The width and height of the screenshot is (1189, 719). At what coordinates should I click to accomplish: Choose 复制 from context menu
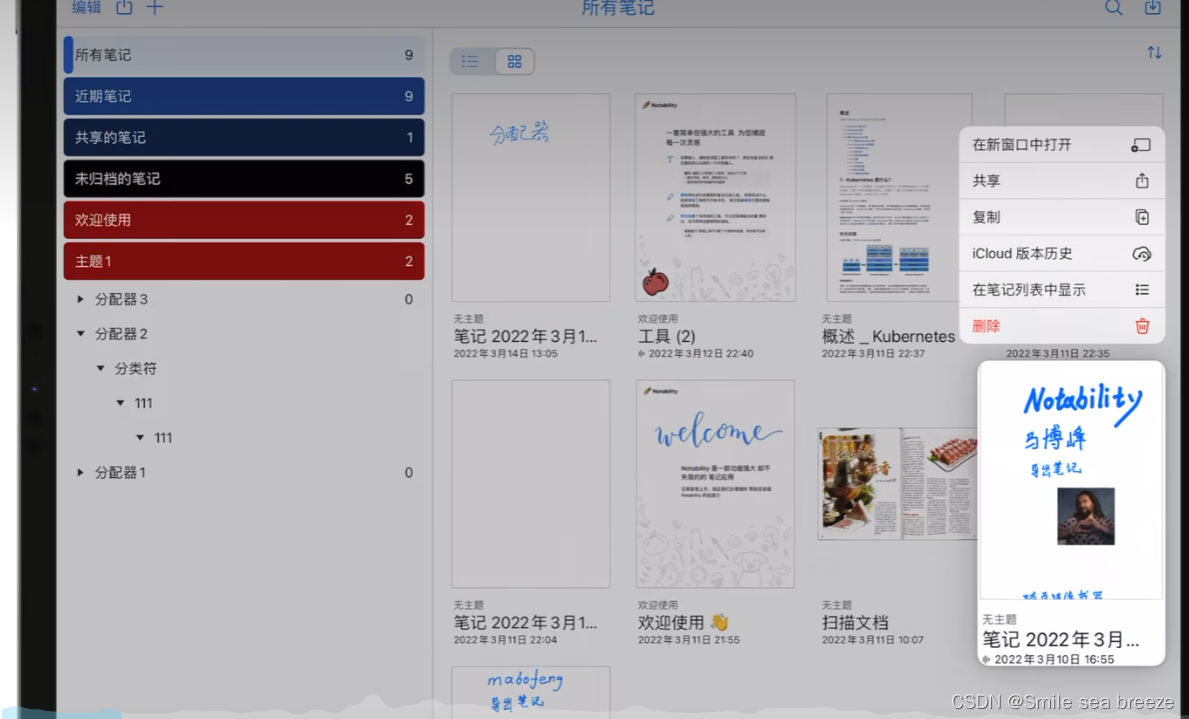pyautogui.click(x=1062, y=217)
